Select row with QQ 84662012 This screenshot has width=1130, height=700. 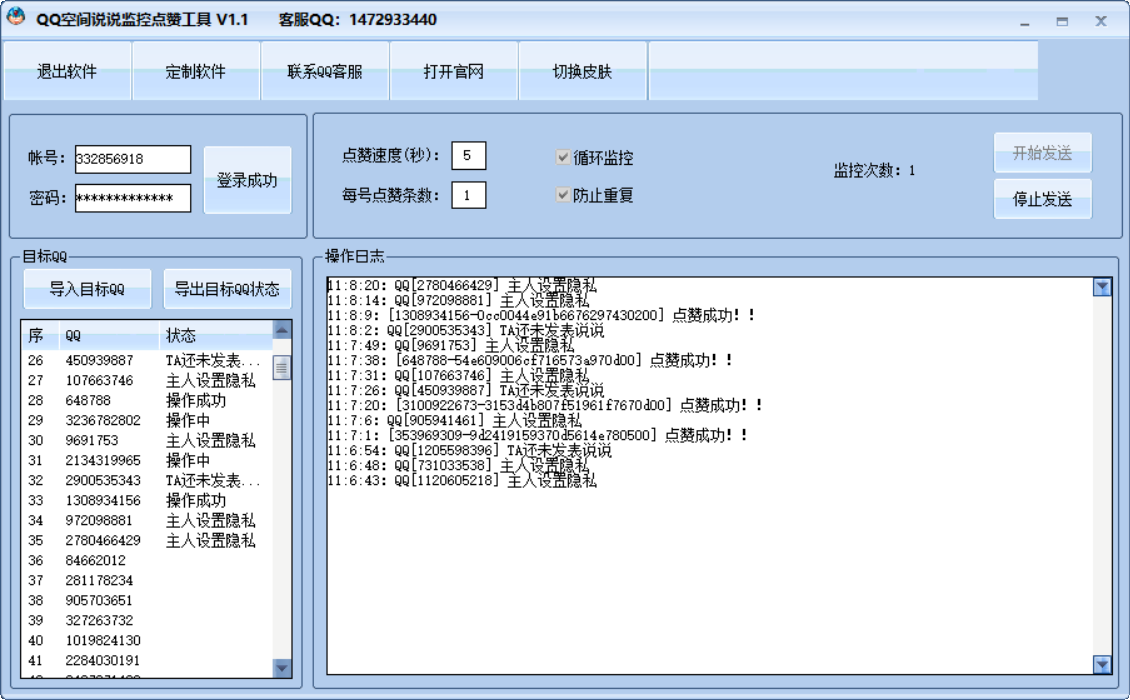click(x=147, y=560)
